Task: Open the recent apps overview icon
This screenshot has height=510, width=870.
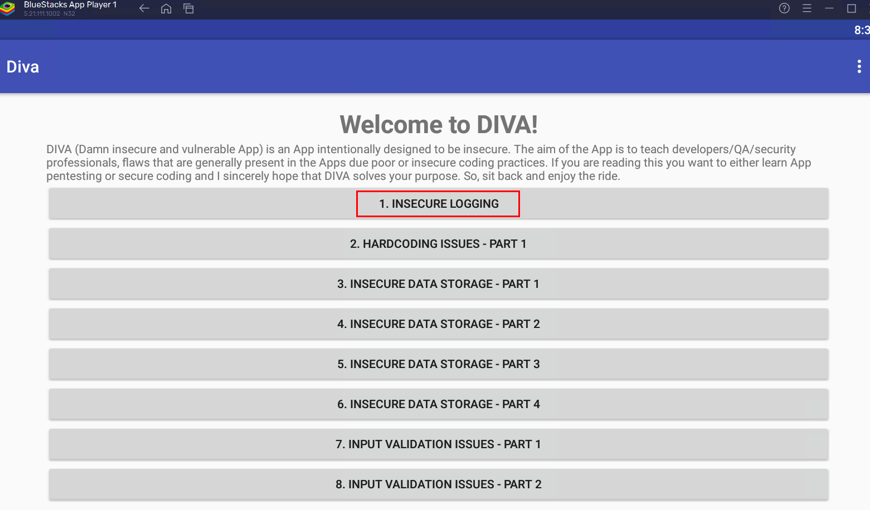Action: (189, 8)
